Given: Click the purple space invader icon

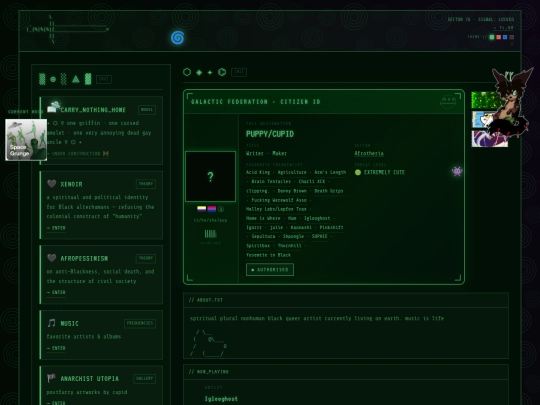Looking at the screenshot, I should click(x=457, y=171).
